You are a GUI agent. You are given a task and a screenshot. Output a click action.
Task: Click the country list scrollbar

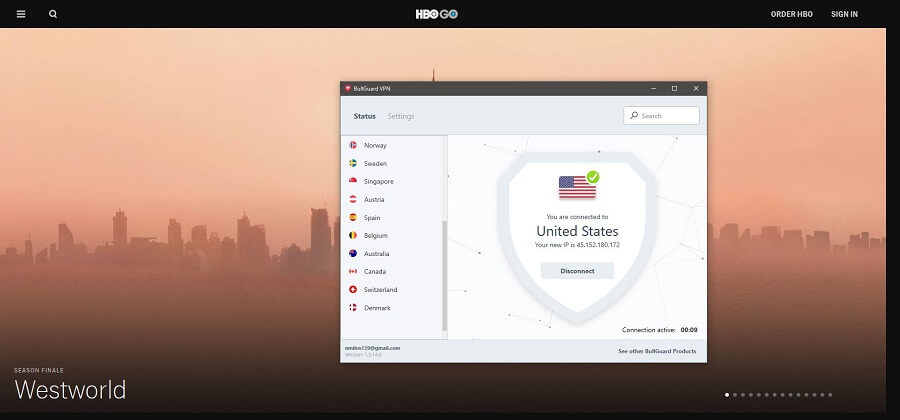click(x=444, y=275)
